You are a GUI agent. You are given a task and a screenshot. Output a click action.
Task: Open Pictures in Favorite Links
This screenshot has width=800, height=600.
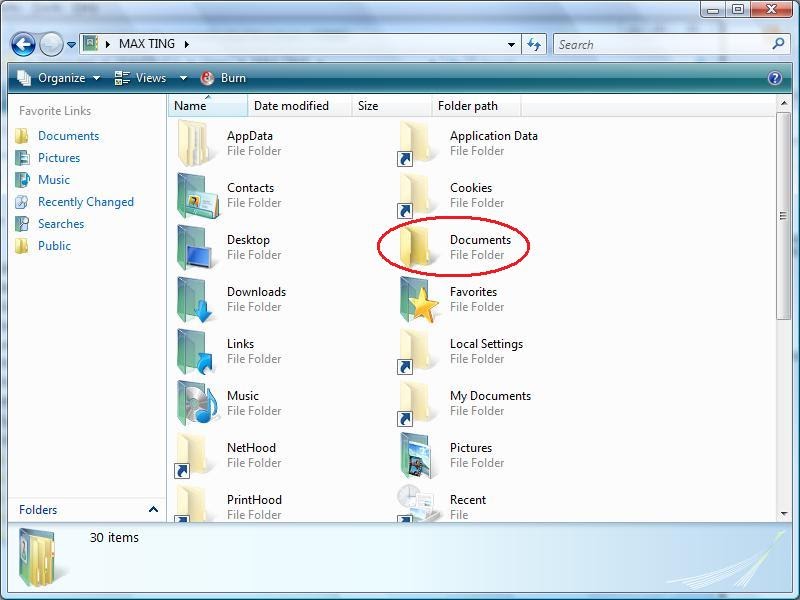[59, 158]
